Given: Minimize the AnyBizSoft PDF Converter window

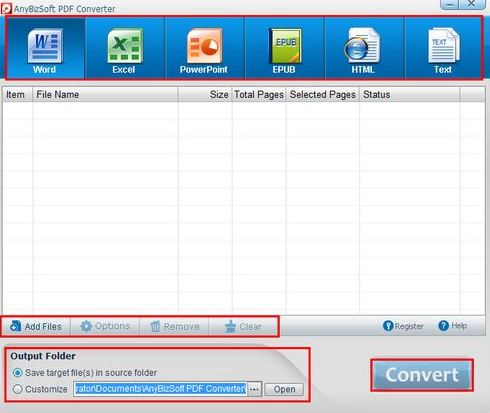Looking at the screenshot, I should [450, 4].
